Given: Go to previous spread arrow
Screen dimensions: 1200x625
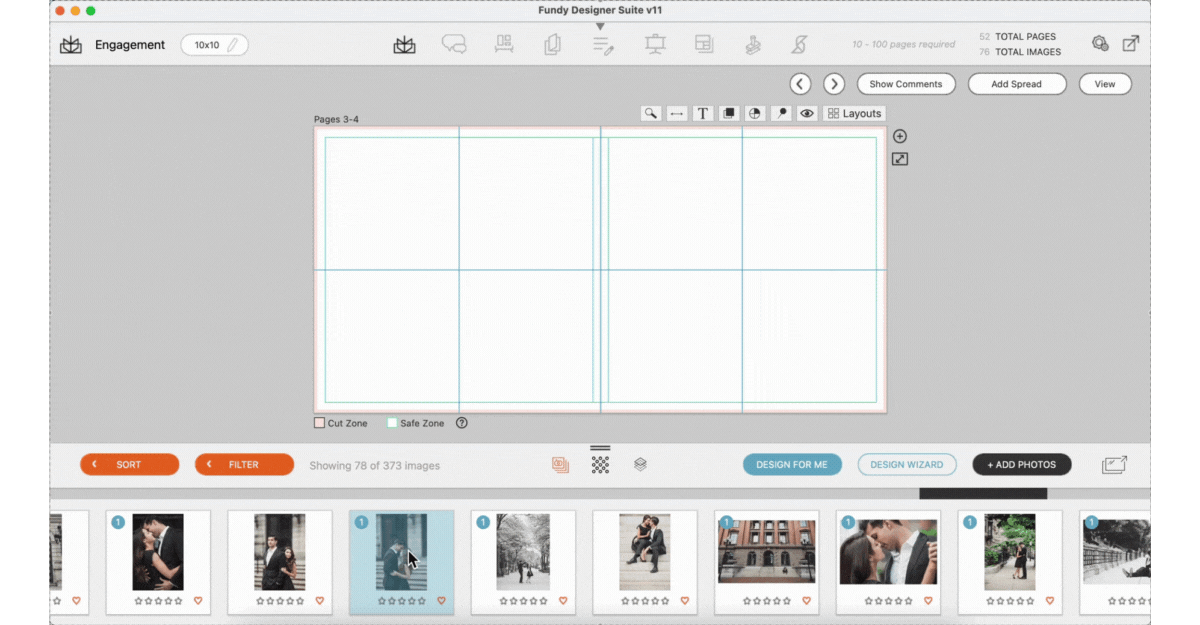Looking at the screenshot, I should click(800, 84).
